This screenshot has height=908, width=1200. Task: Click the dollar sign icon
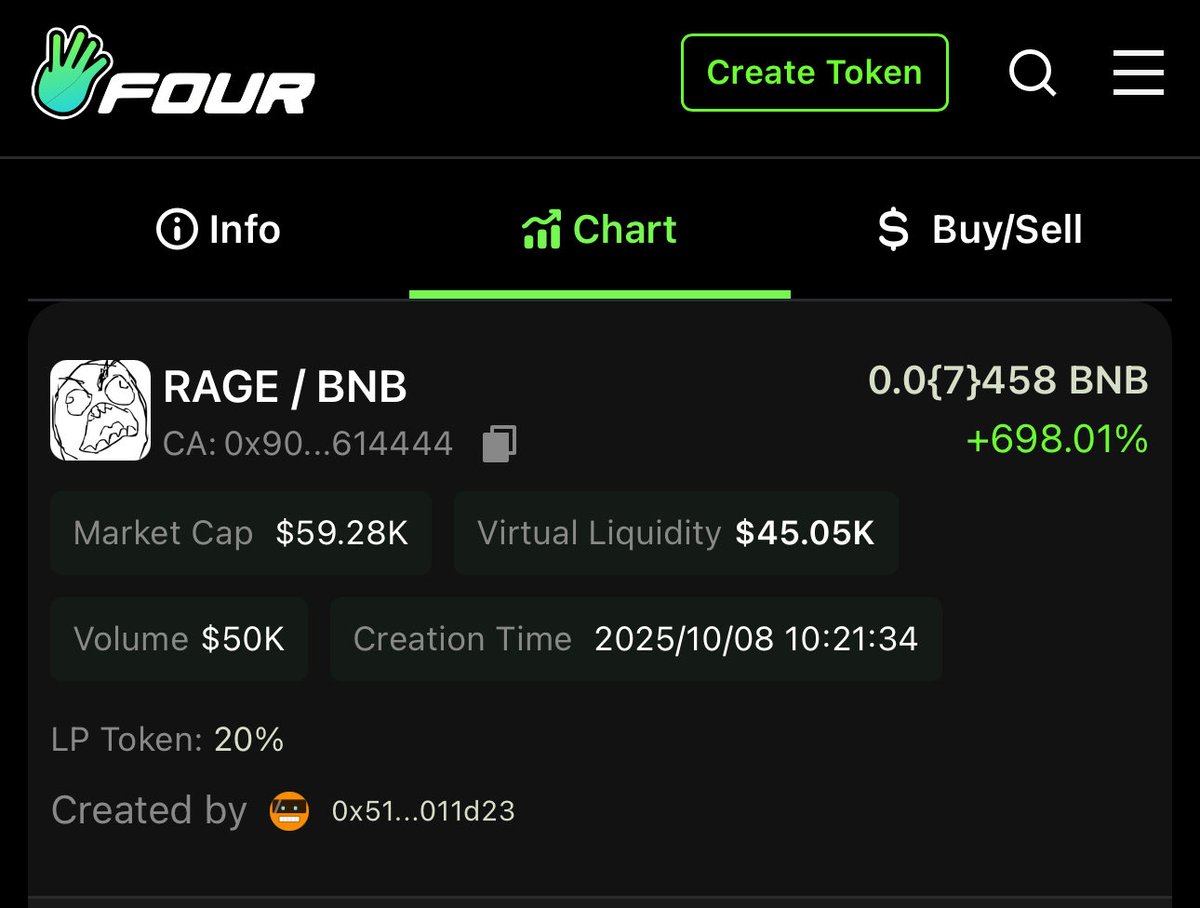[x=892, y=231]
